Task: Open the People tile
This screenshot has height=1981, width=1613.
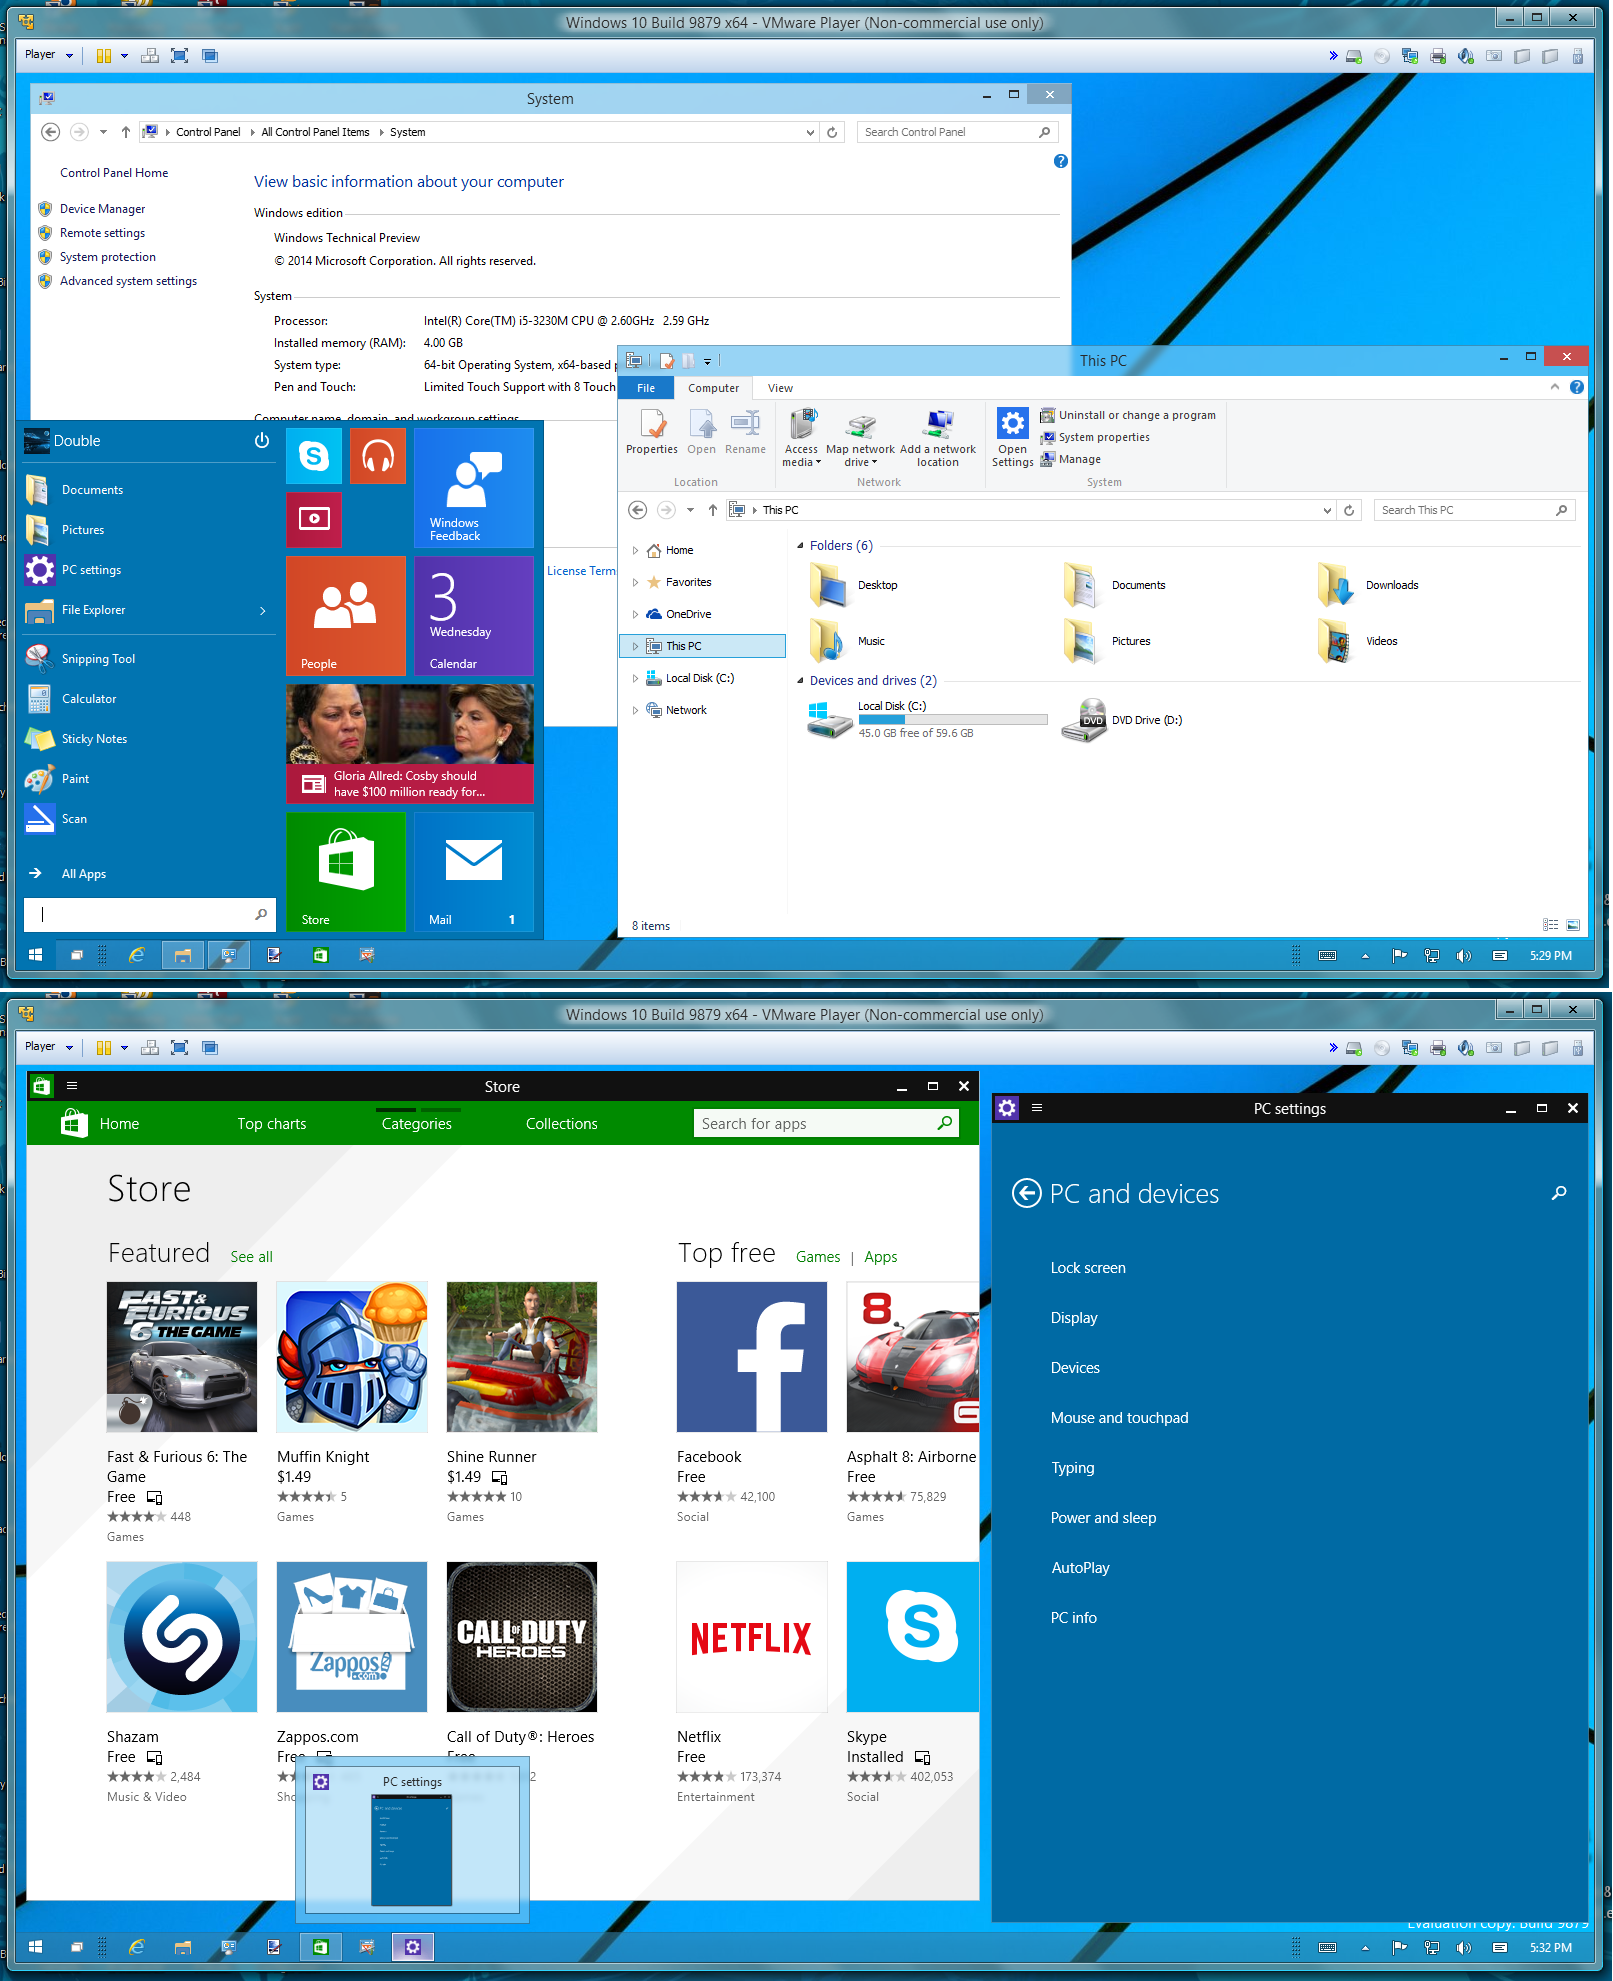Action: tap(346, 616)
